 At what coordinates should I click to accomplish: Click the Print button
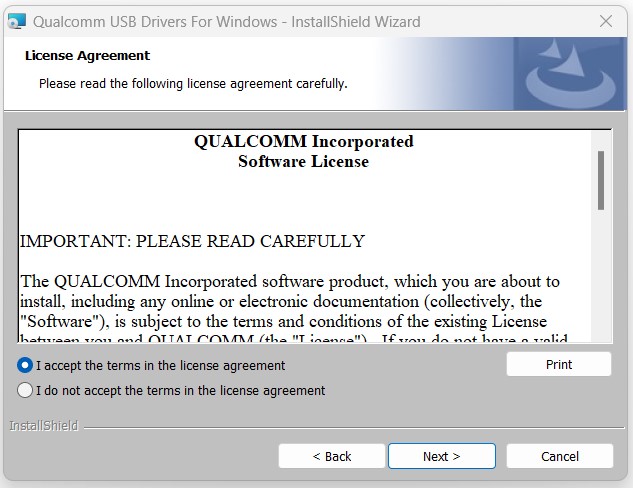tap(559, 364)
